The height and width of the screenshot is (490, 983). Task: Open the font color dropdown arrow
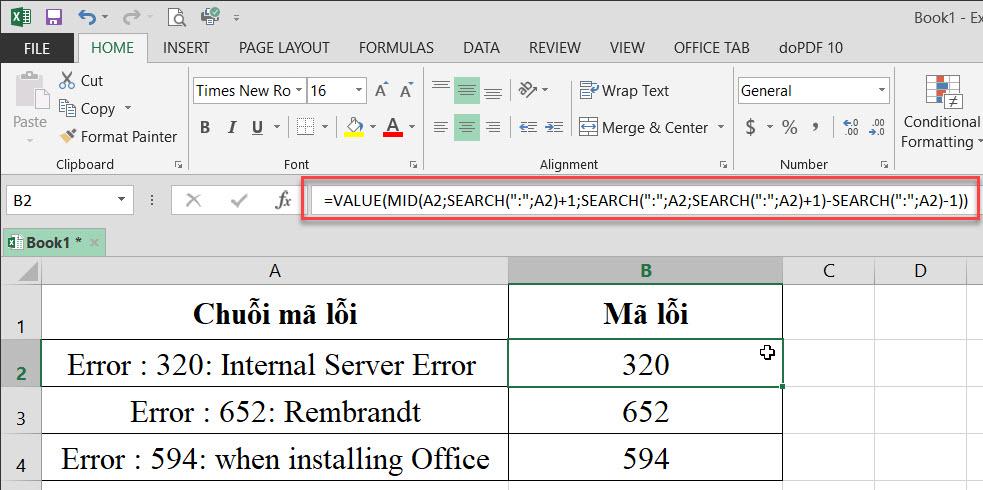pos(412,127)
